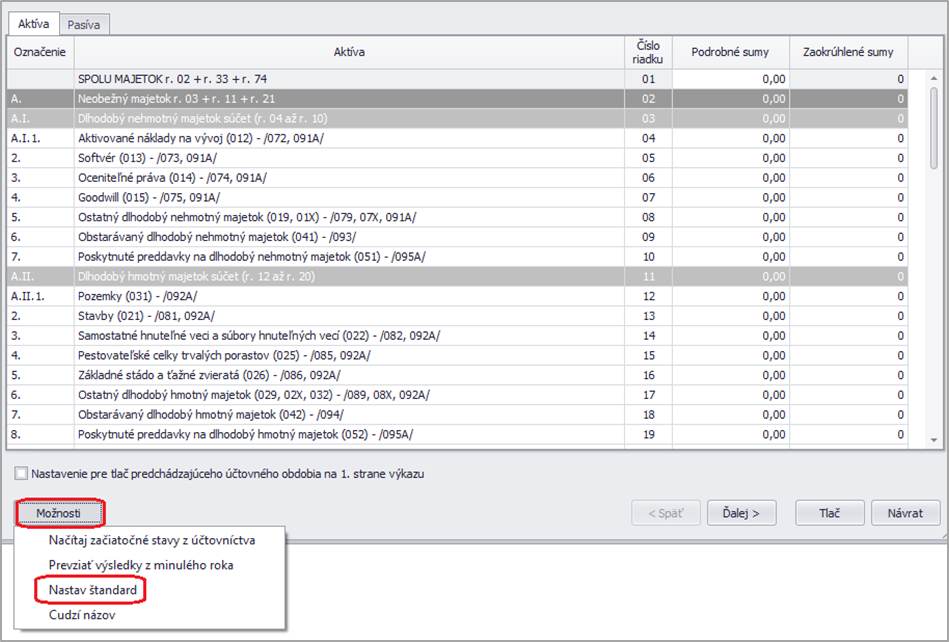Click the disabled Späť back button
Screen dimensions: 949x642
coord(665,513)
